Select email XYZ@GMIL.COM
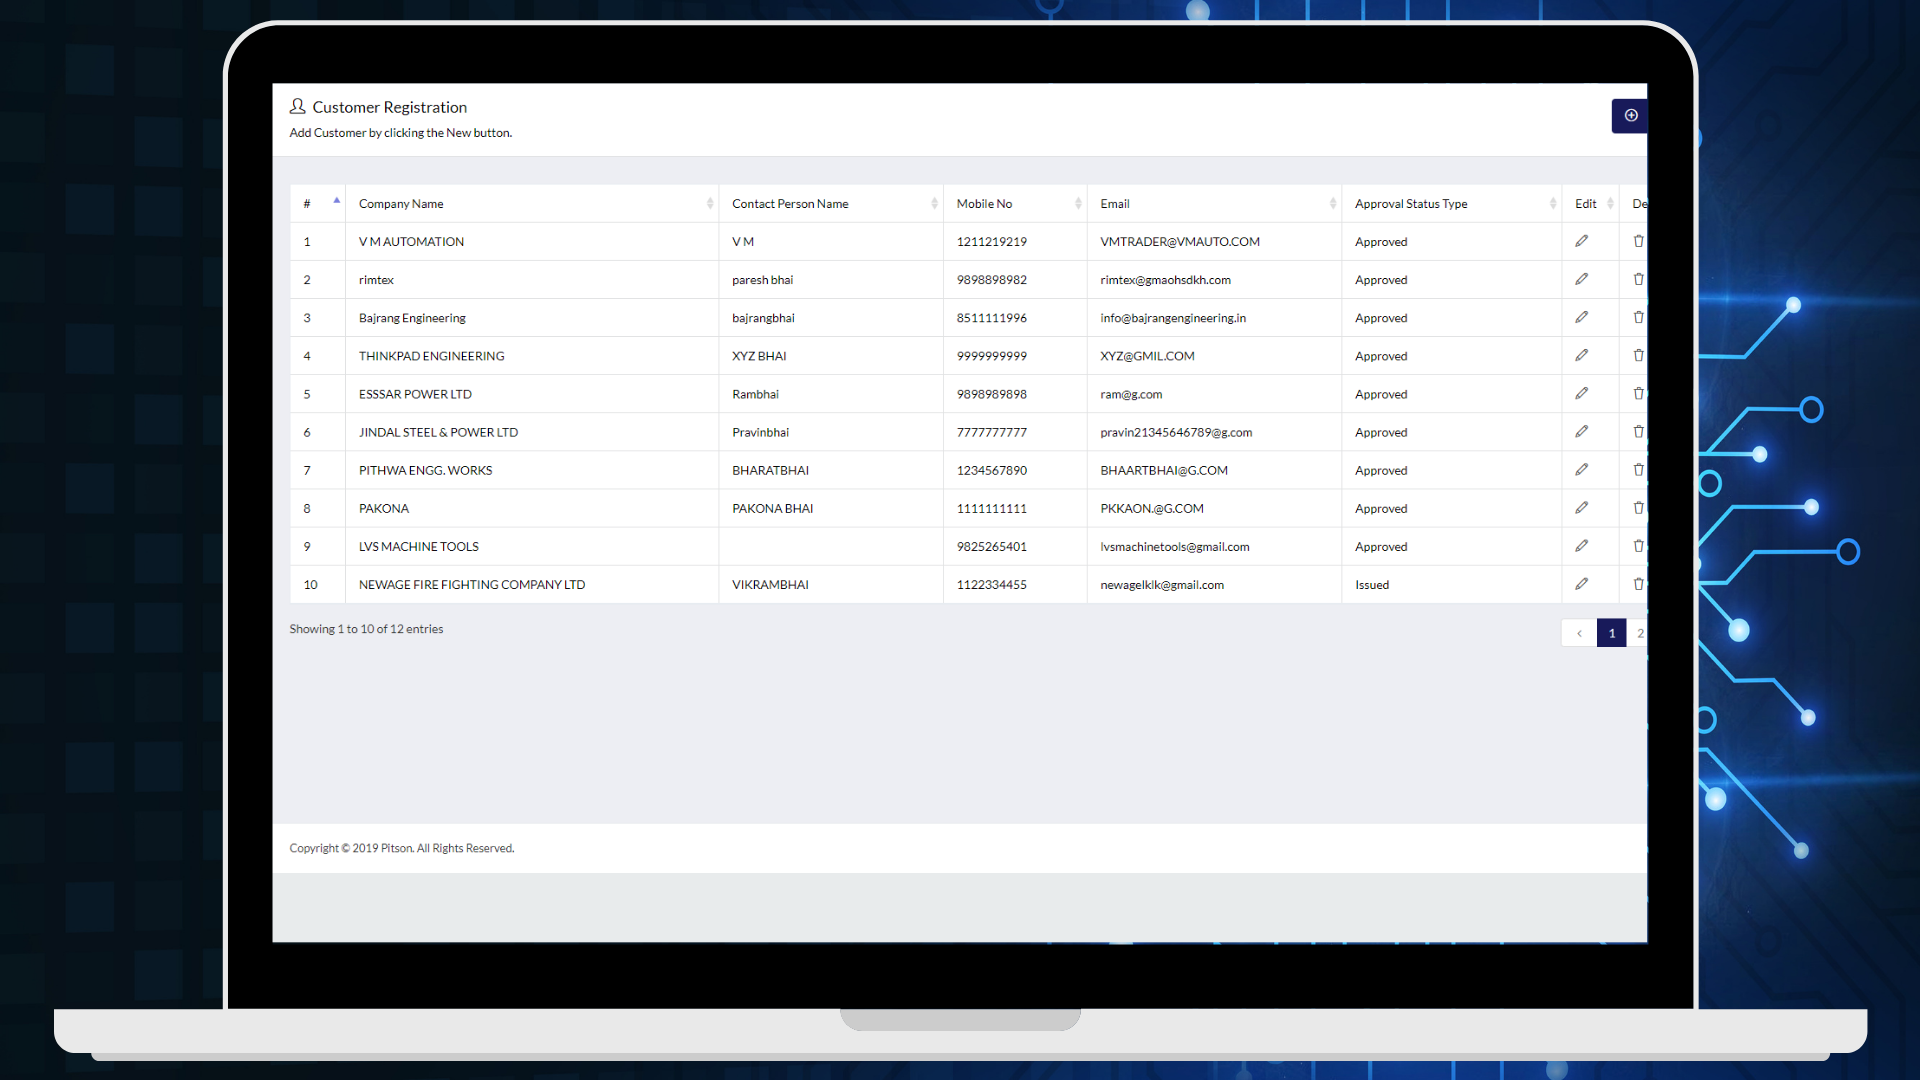 pyautogui.click(x=1147, y=356)
